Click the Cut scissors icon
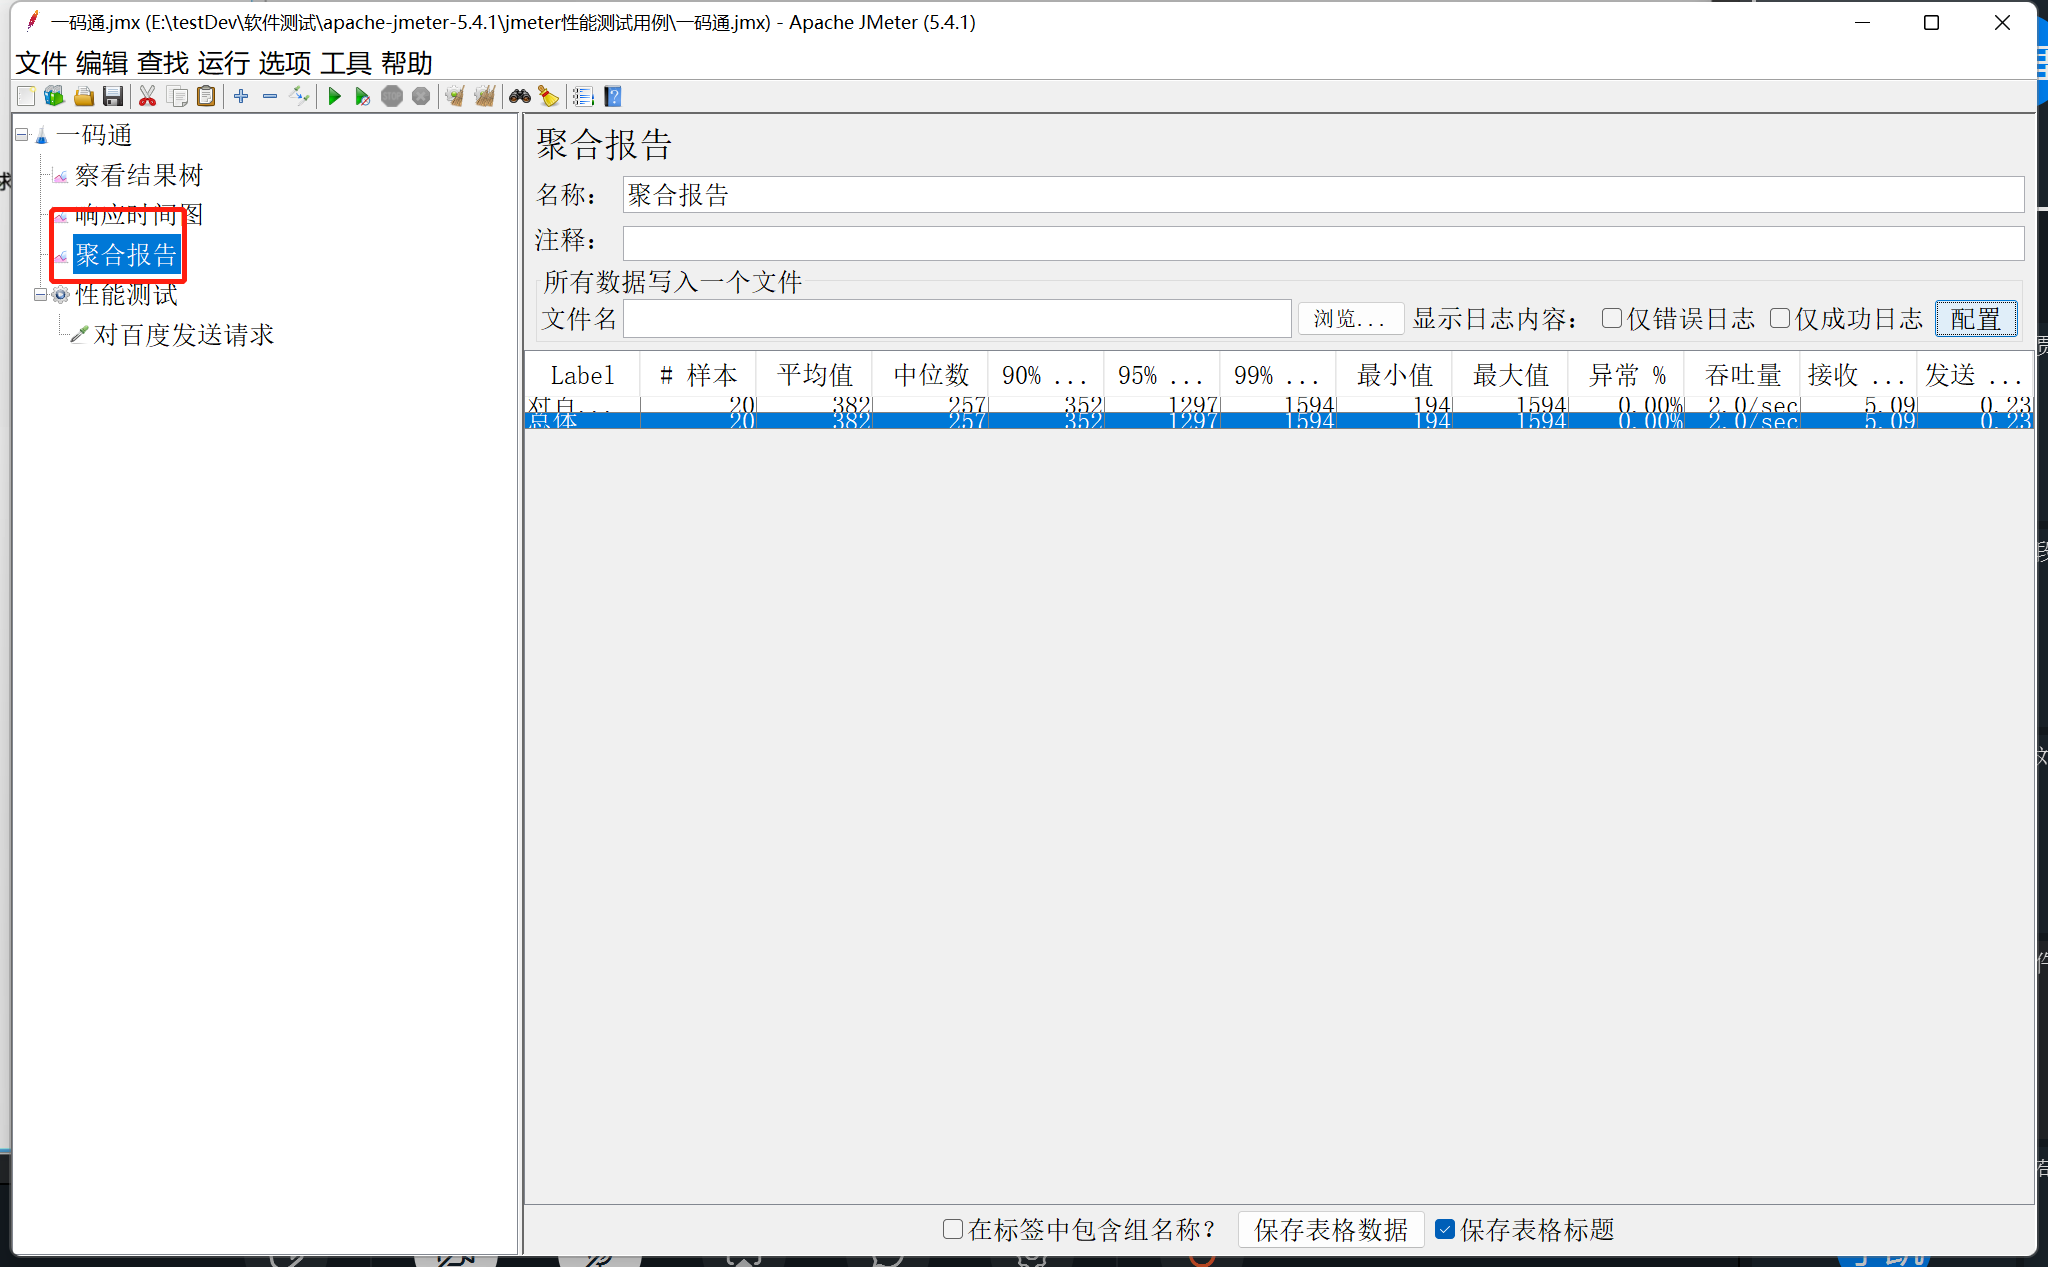Image resolution: width=2048 pixels, height=1267 pixels. pos(147,96)
